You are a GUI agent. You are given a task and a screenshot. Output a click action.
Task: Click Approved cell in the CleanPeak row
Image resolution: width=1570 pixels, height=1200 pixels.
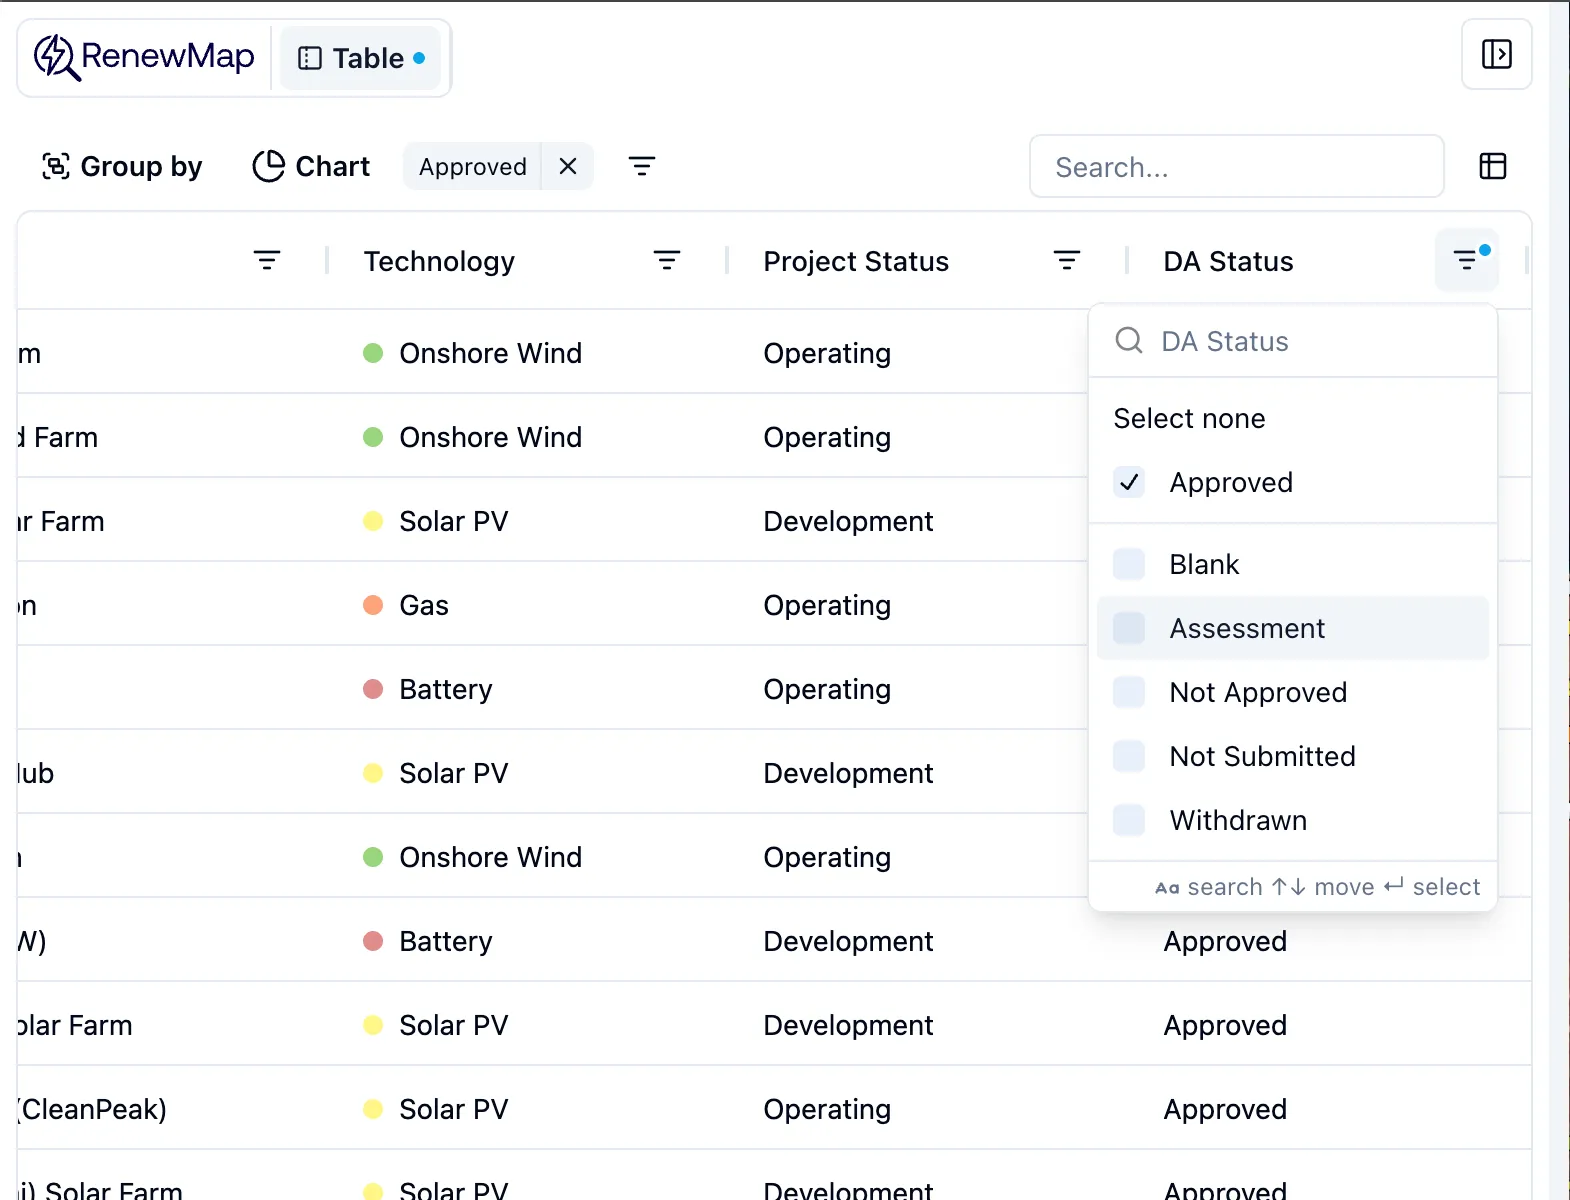click(1225, 1109)
